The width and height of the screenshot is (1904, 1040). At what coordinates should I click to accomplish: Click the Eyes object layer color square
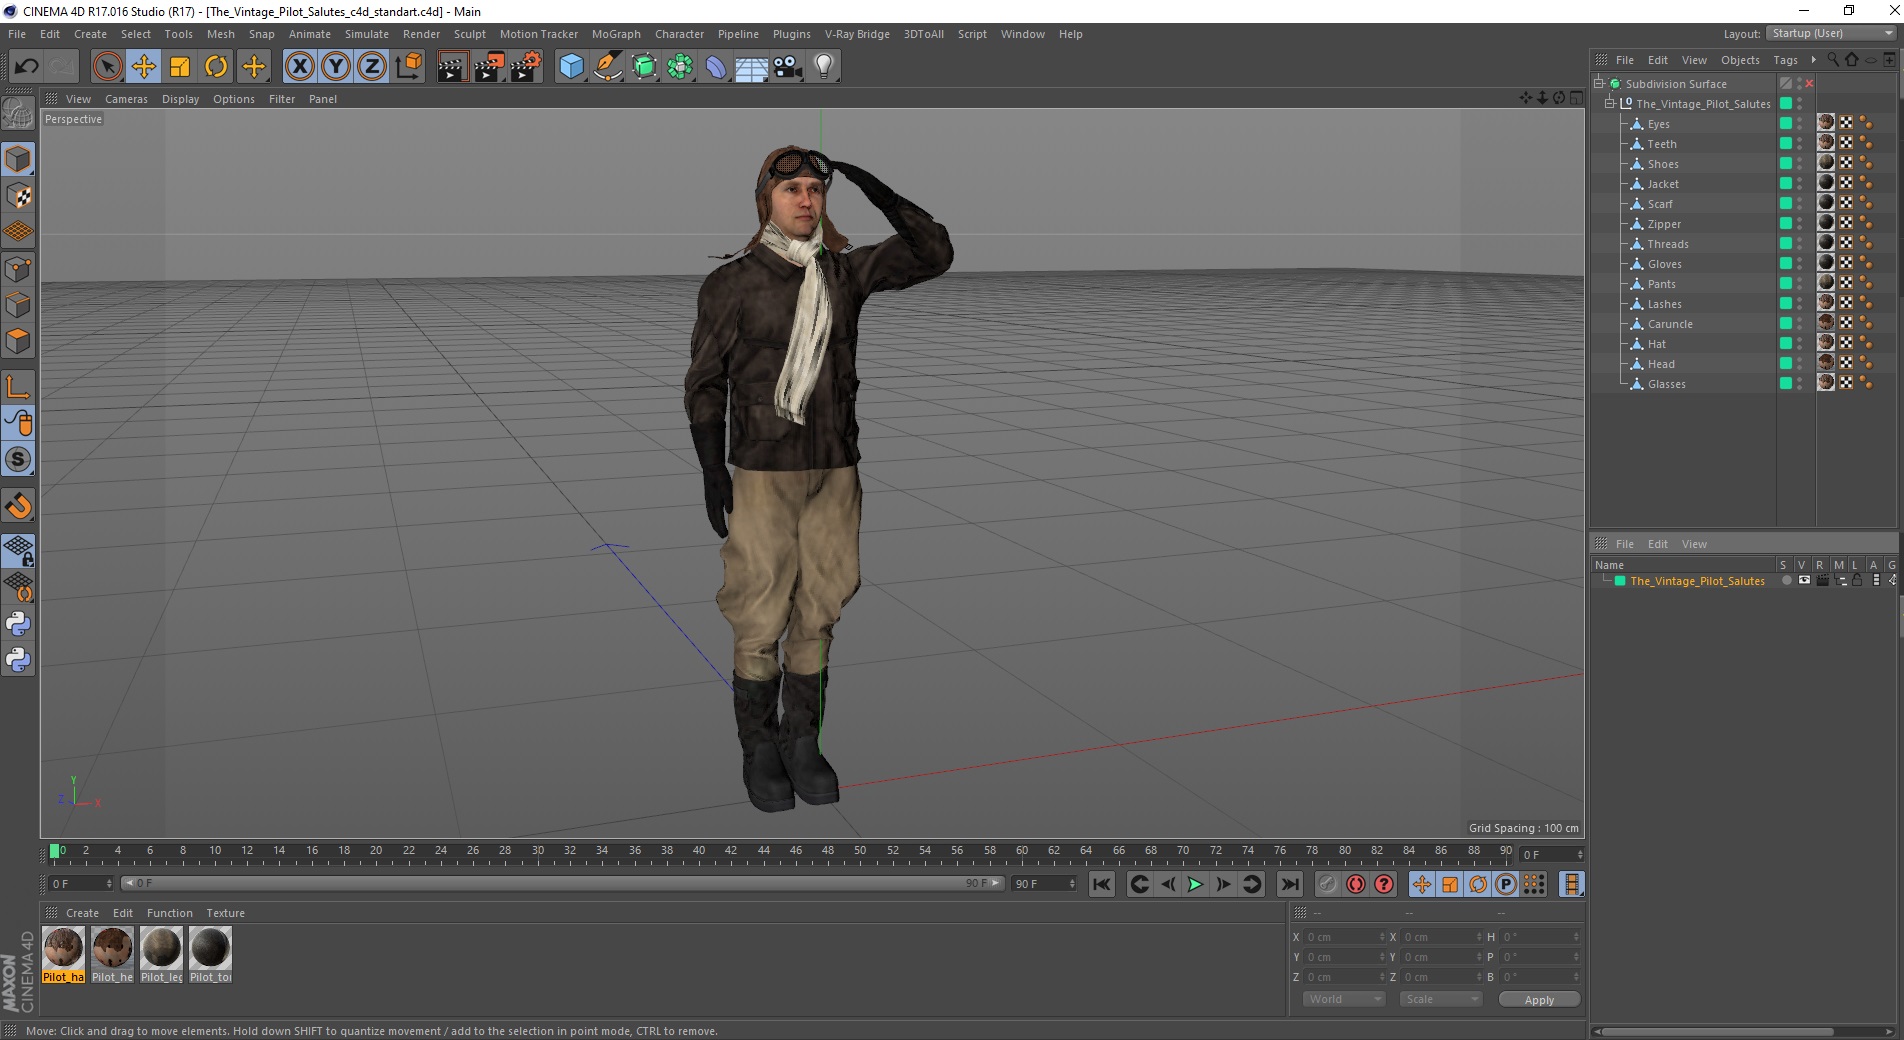pos(1786,123)
